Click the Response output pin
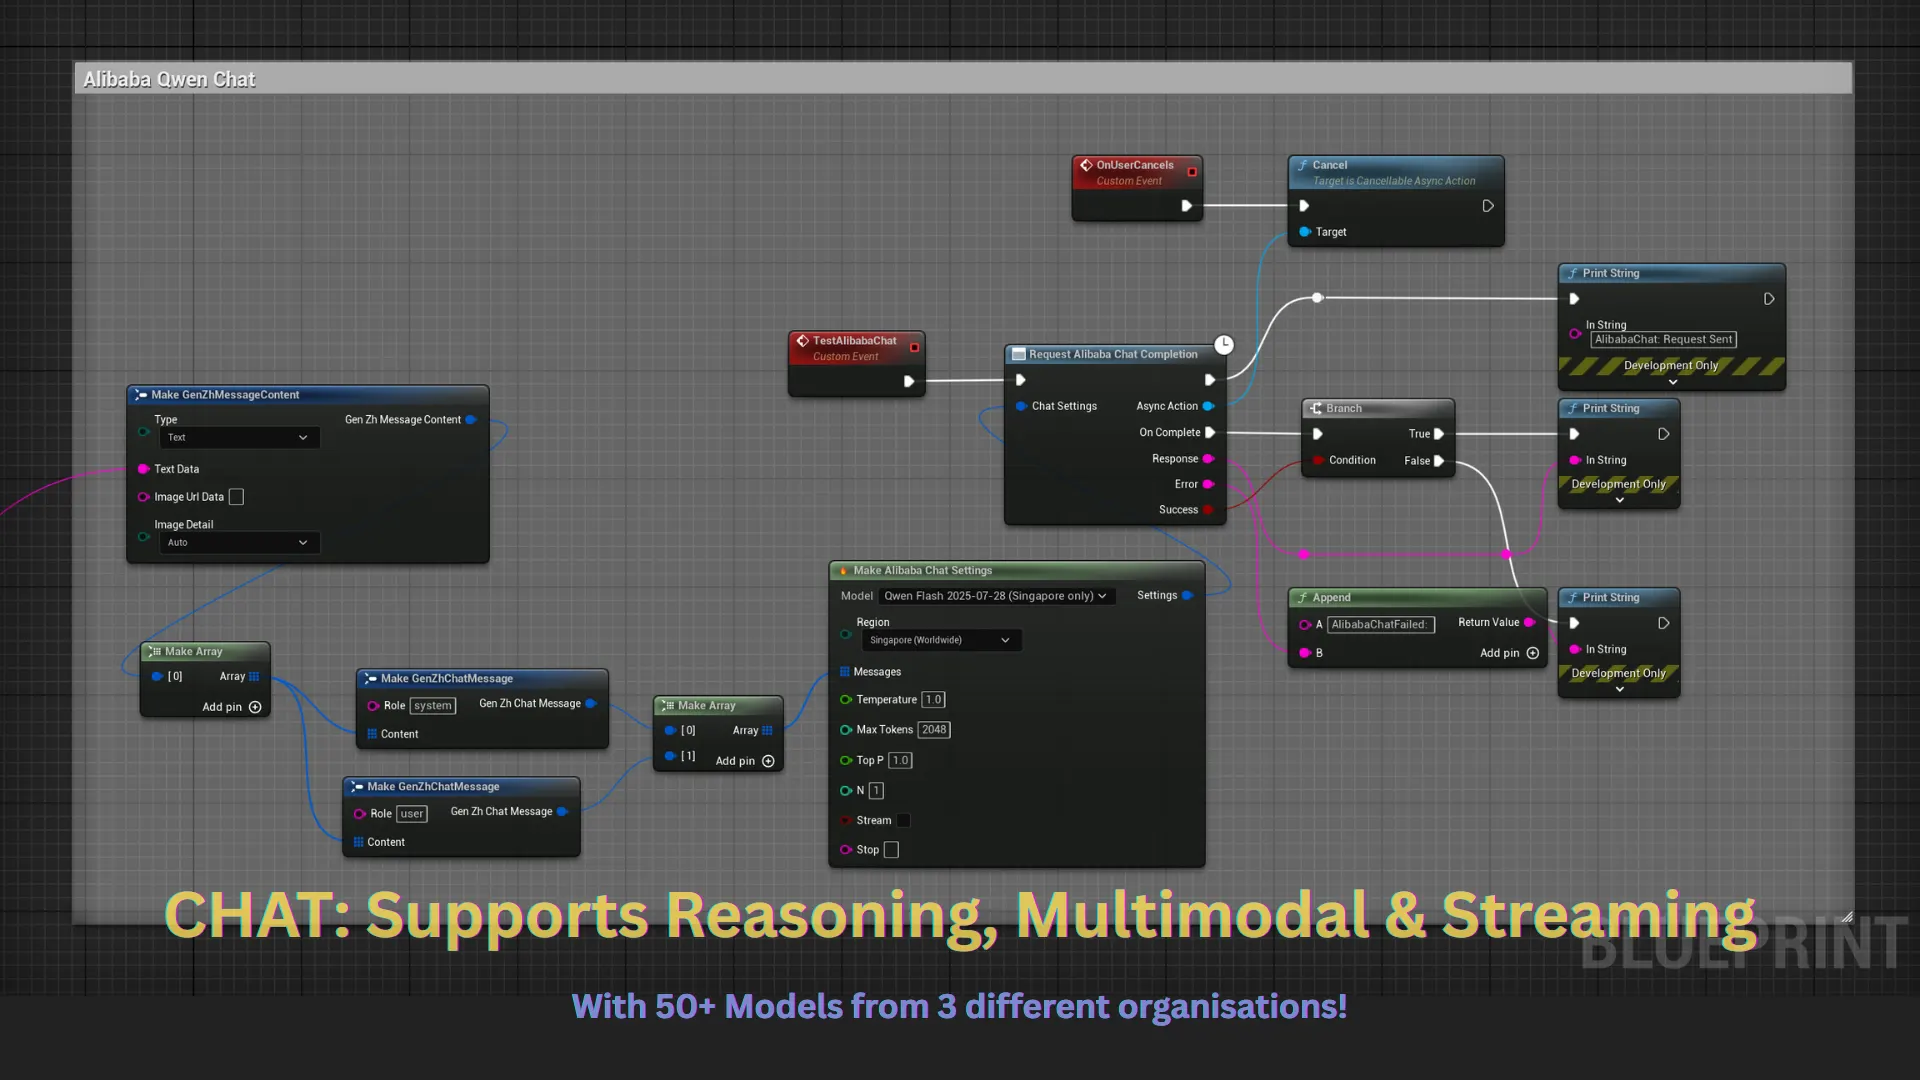 coord(1208,459)
